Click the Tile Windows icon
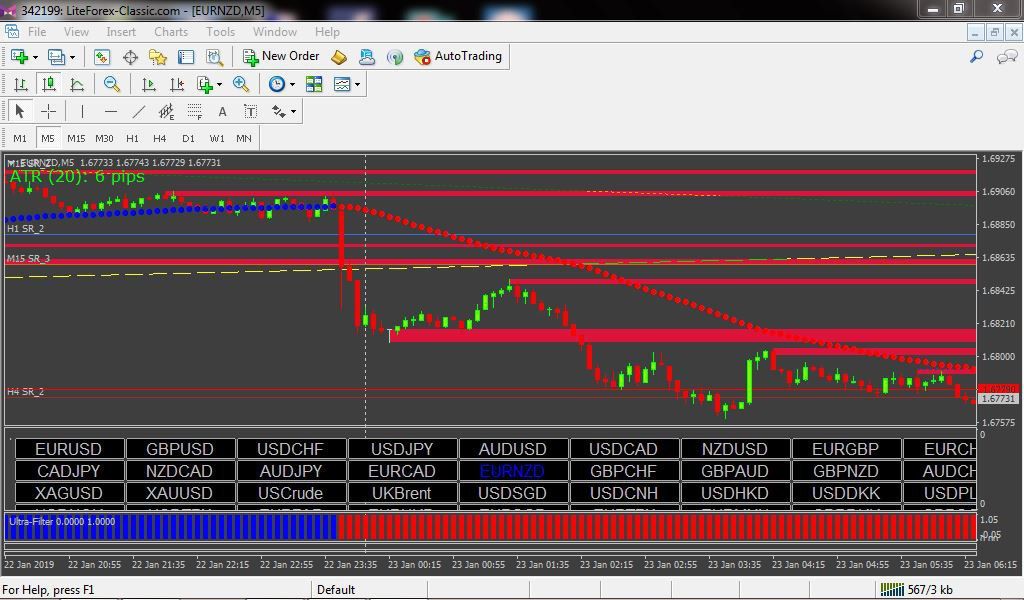This screenshot has width=1024, height=600. (x=314, y=84)
